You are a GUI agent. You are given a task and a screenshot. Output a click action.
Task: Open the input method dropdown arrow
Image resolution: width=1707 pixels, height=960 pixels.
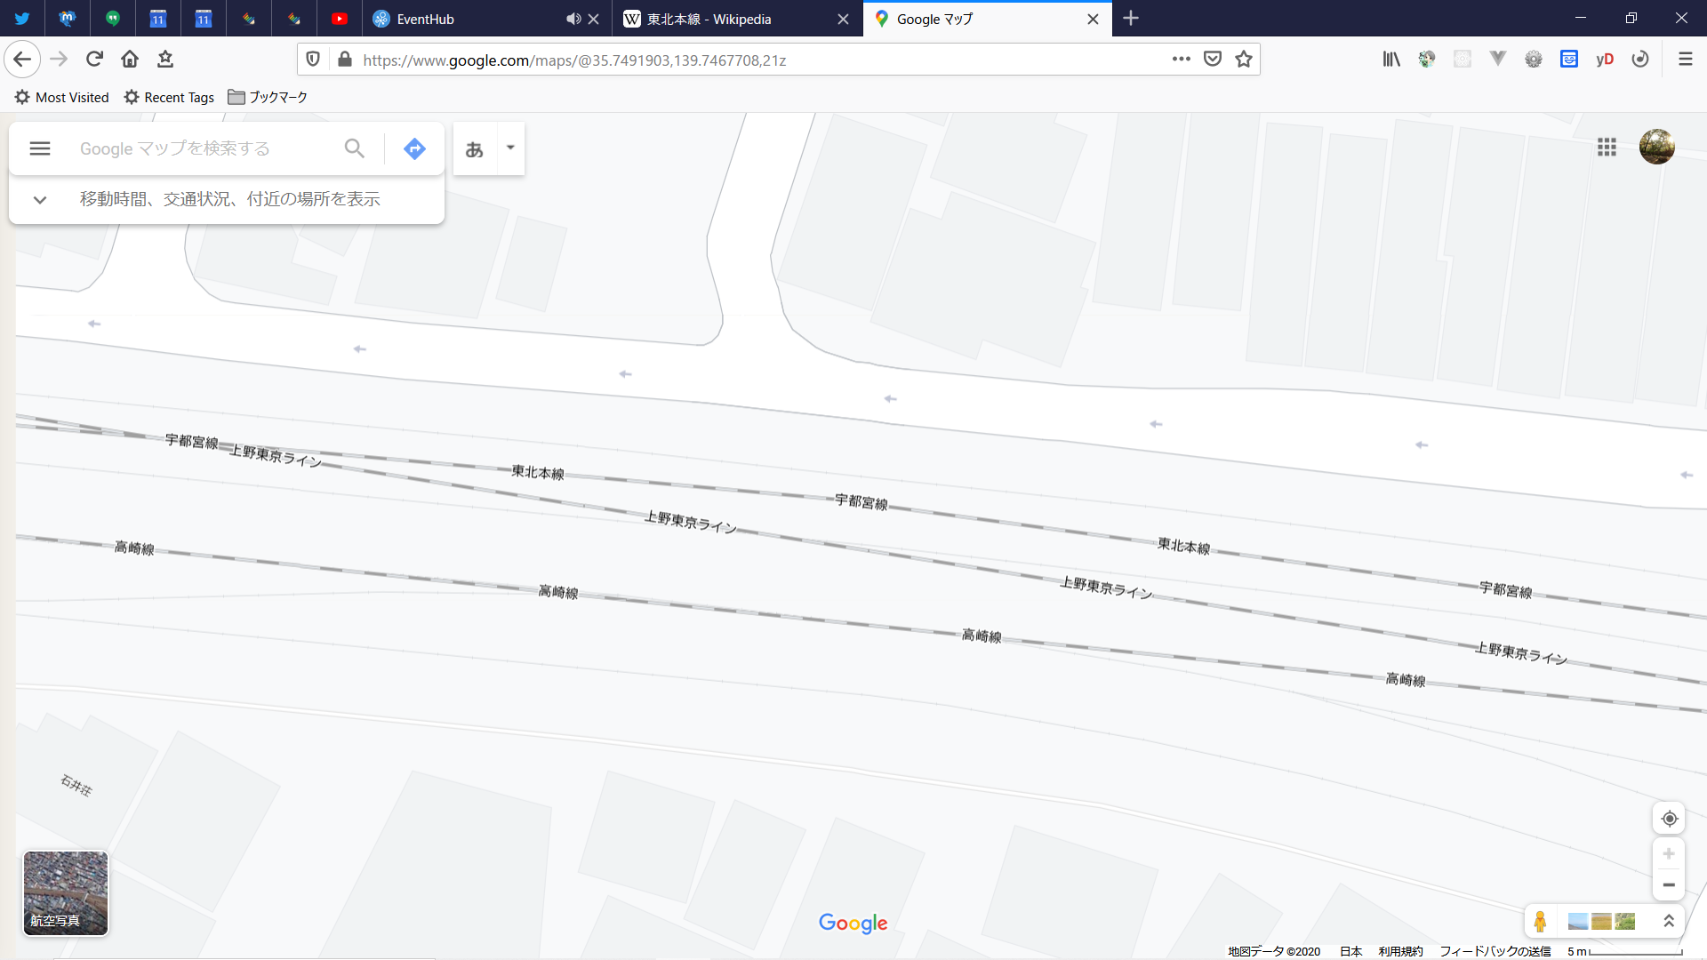510,148
